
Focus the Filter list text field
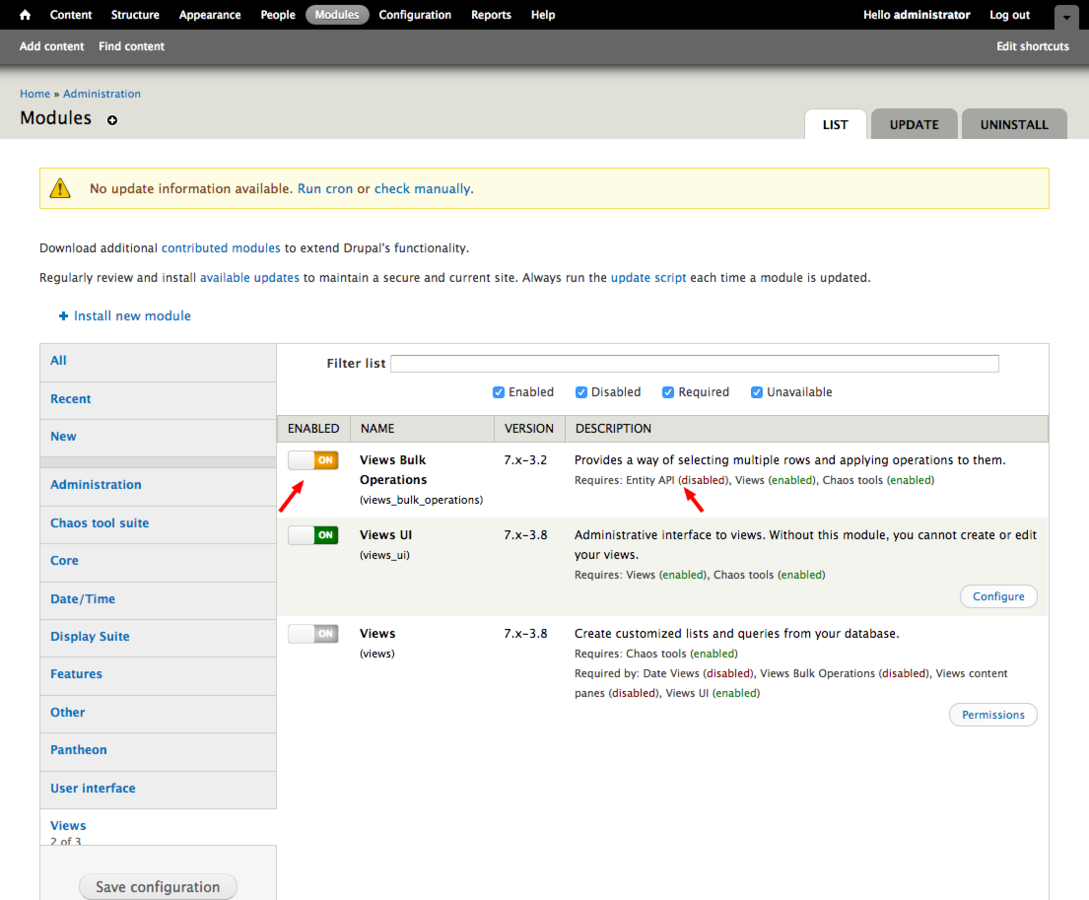point(695,364)
